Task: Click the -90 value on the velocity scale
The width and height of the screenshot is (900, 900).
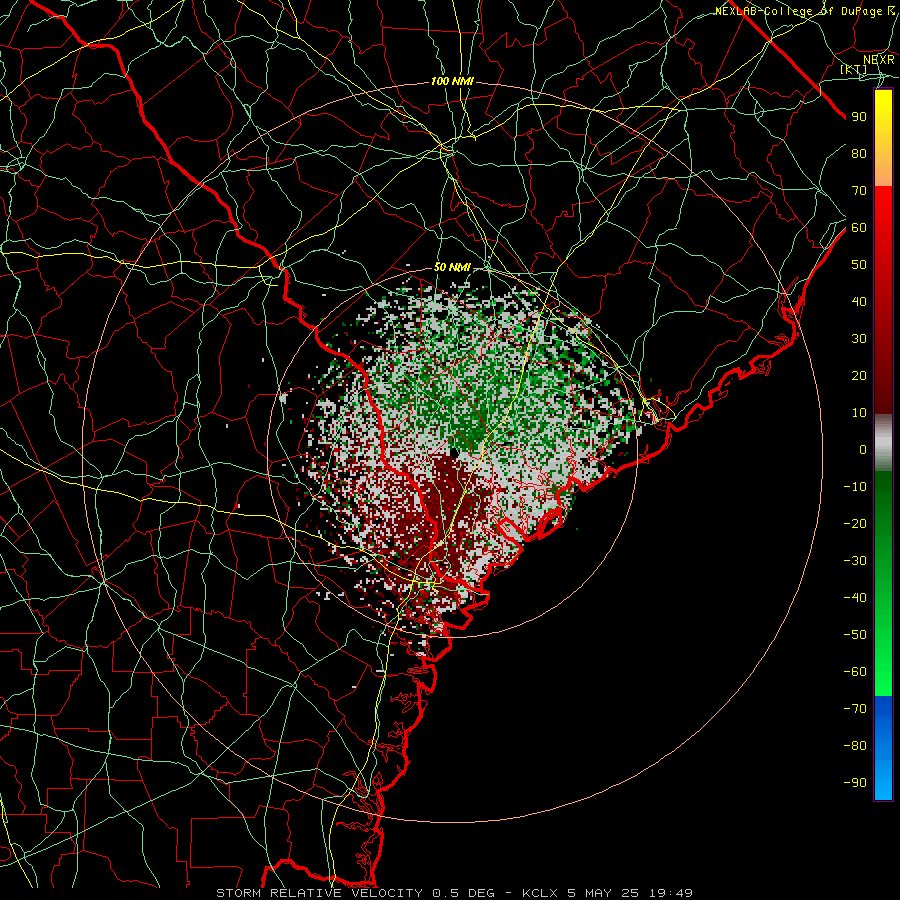Action: (855, 783)
